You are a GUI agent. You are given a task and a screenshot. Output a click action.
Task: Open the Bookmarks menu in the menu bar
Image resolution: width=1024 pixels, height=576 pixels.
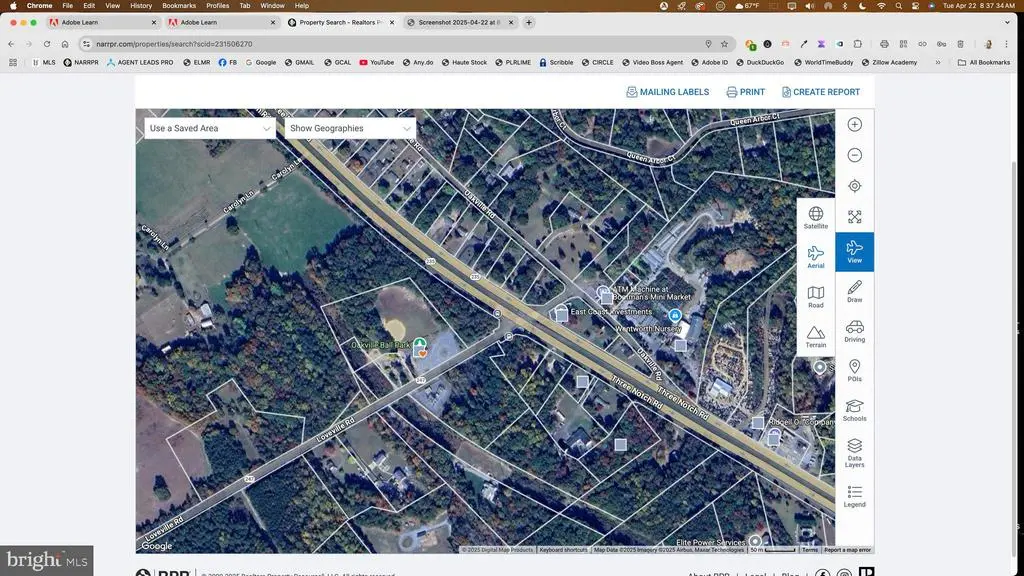pyautogui.click(x=179, y=6)
